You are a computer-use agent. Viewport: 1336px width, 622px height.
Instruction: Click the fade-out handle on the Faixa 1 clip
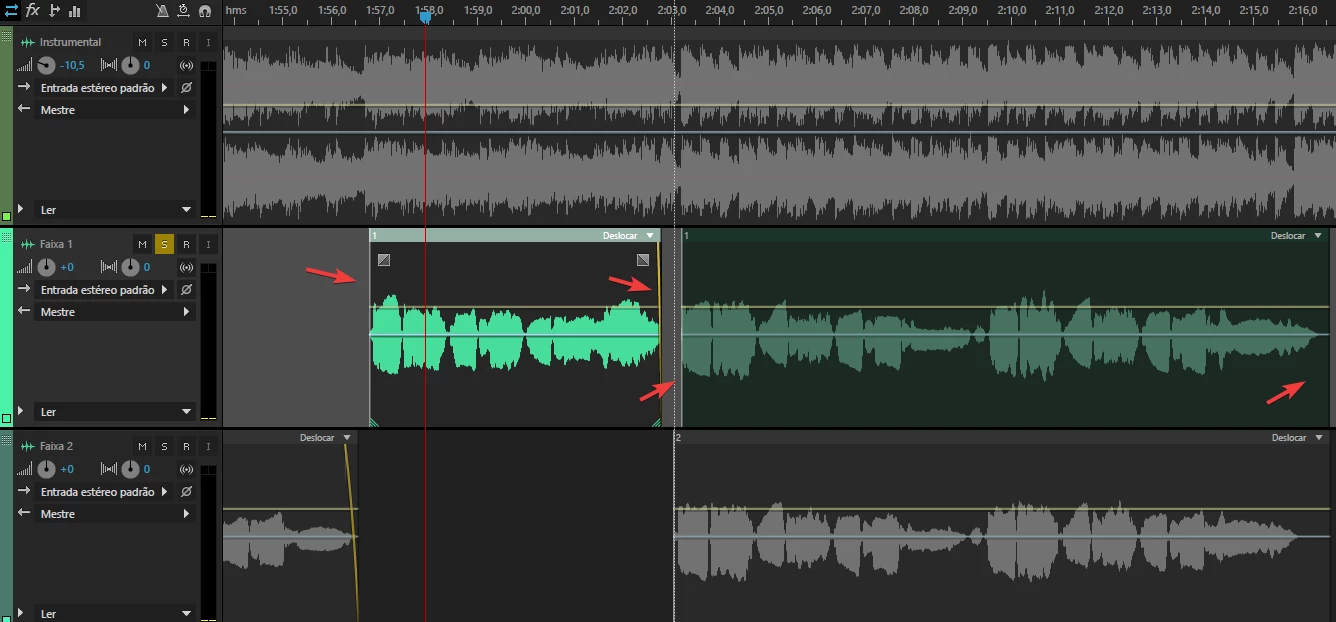(643, 260)
